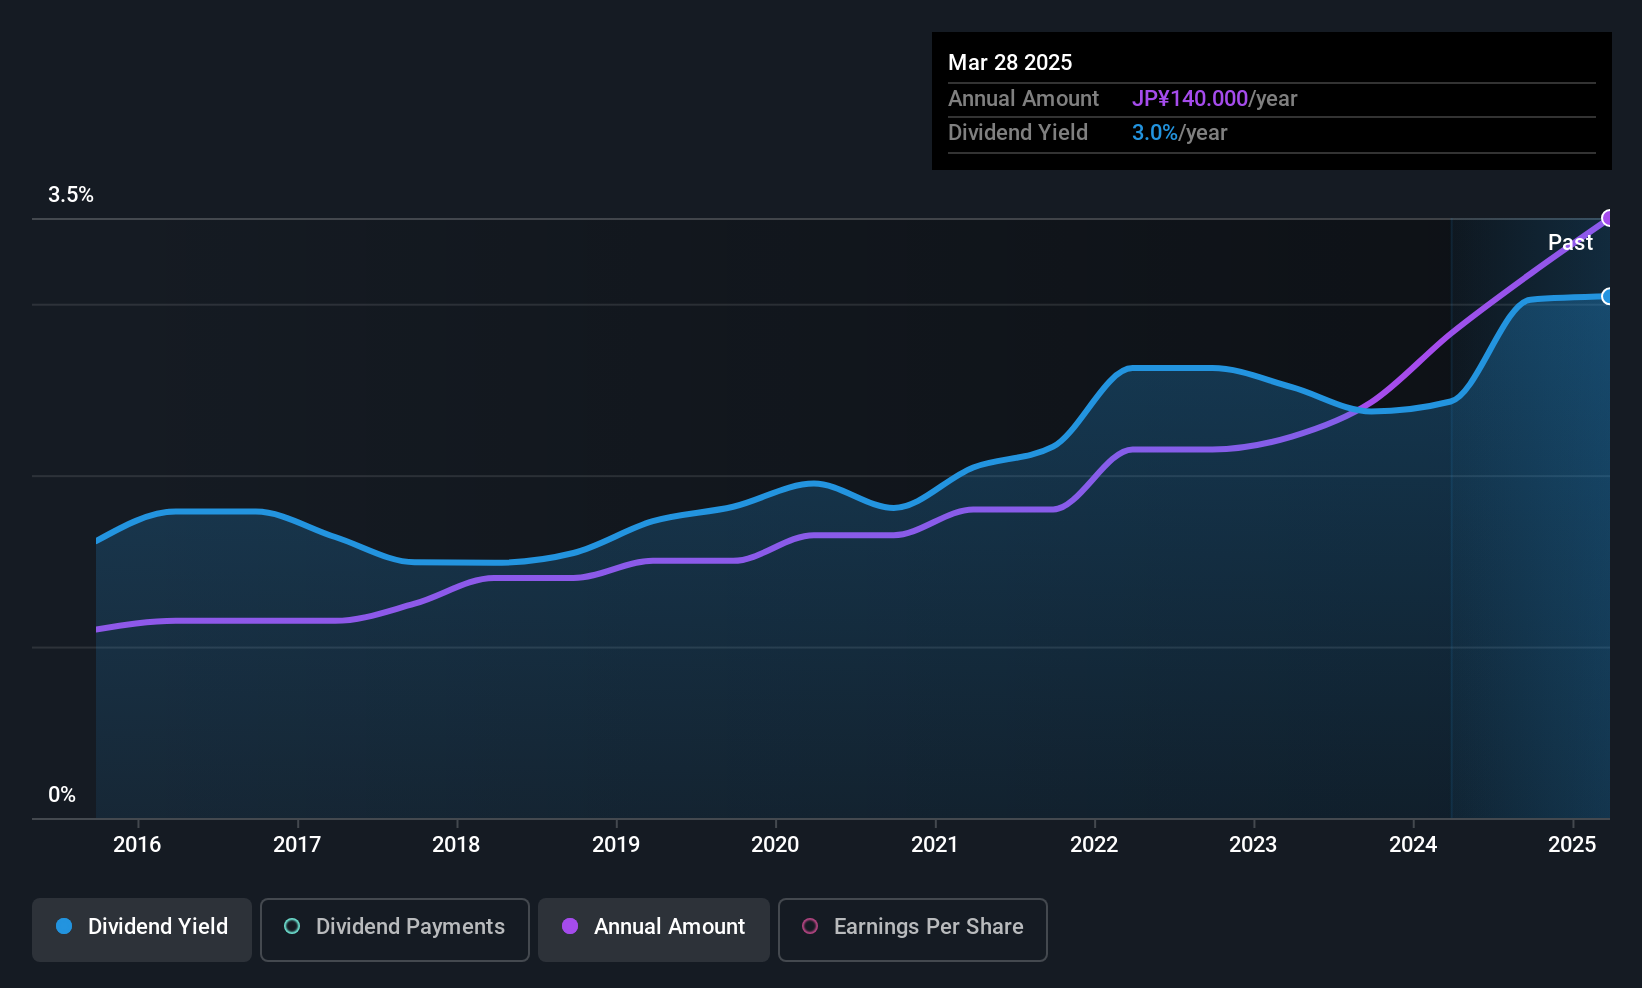Click the pink ring beside Earnings Per Share
The image size is (1642, 988).
(810, 926)
